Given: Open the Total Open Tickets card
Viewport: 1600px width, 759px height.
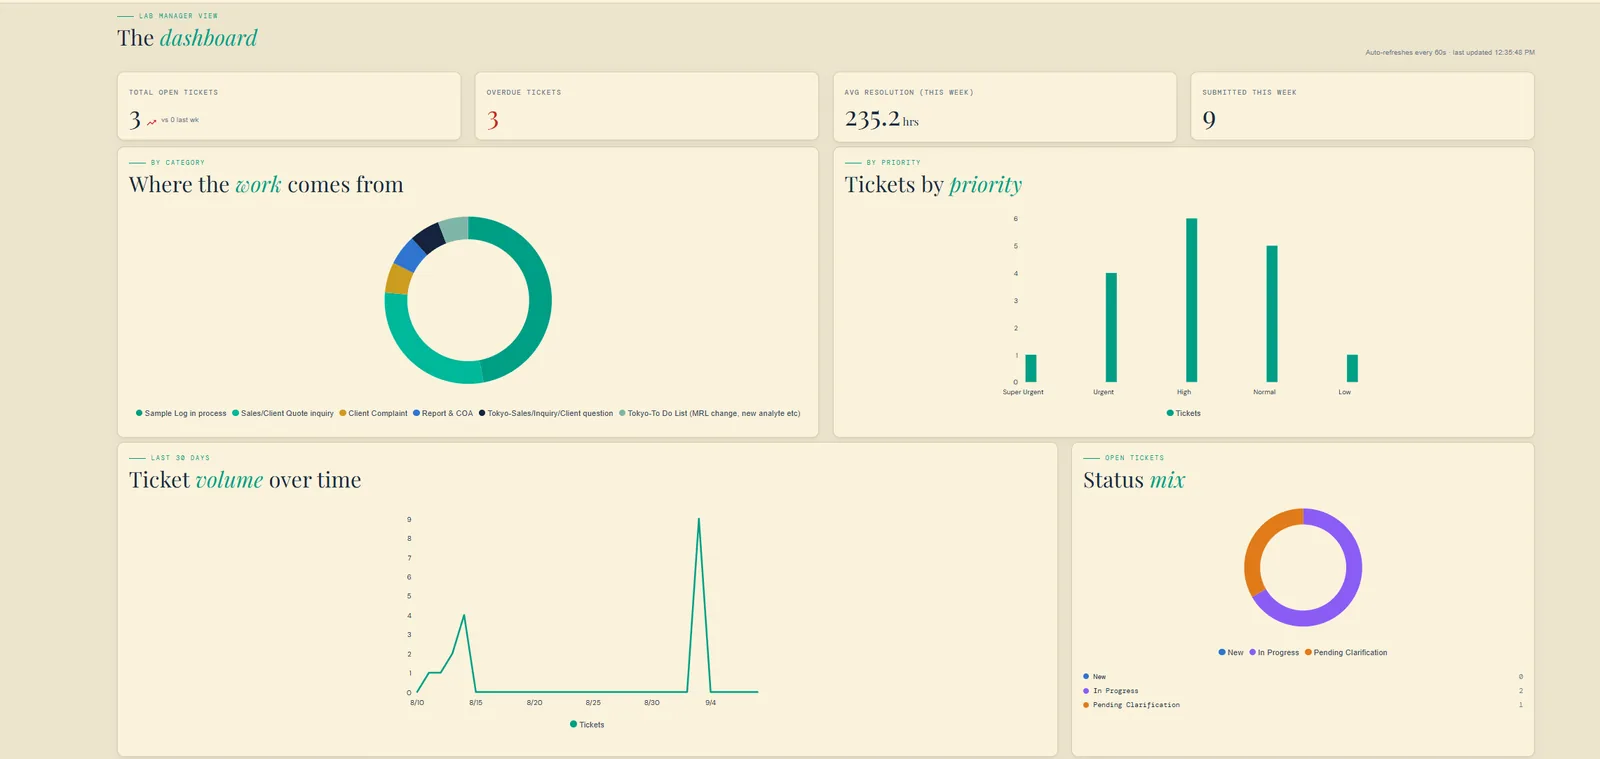Looking at the screenshot, I should coord(289,106).
